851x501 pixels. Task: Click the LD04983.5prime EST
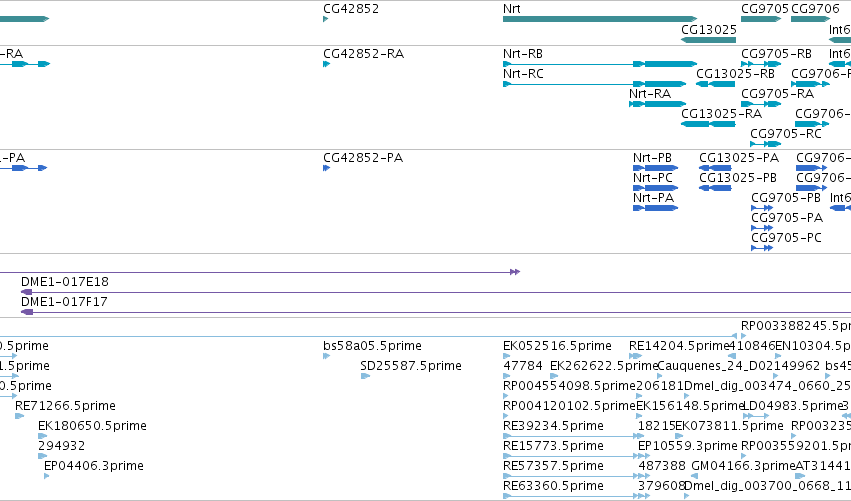coord(755,416)
